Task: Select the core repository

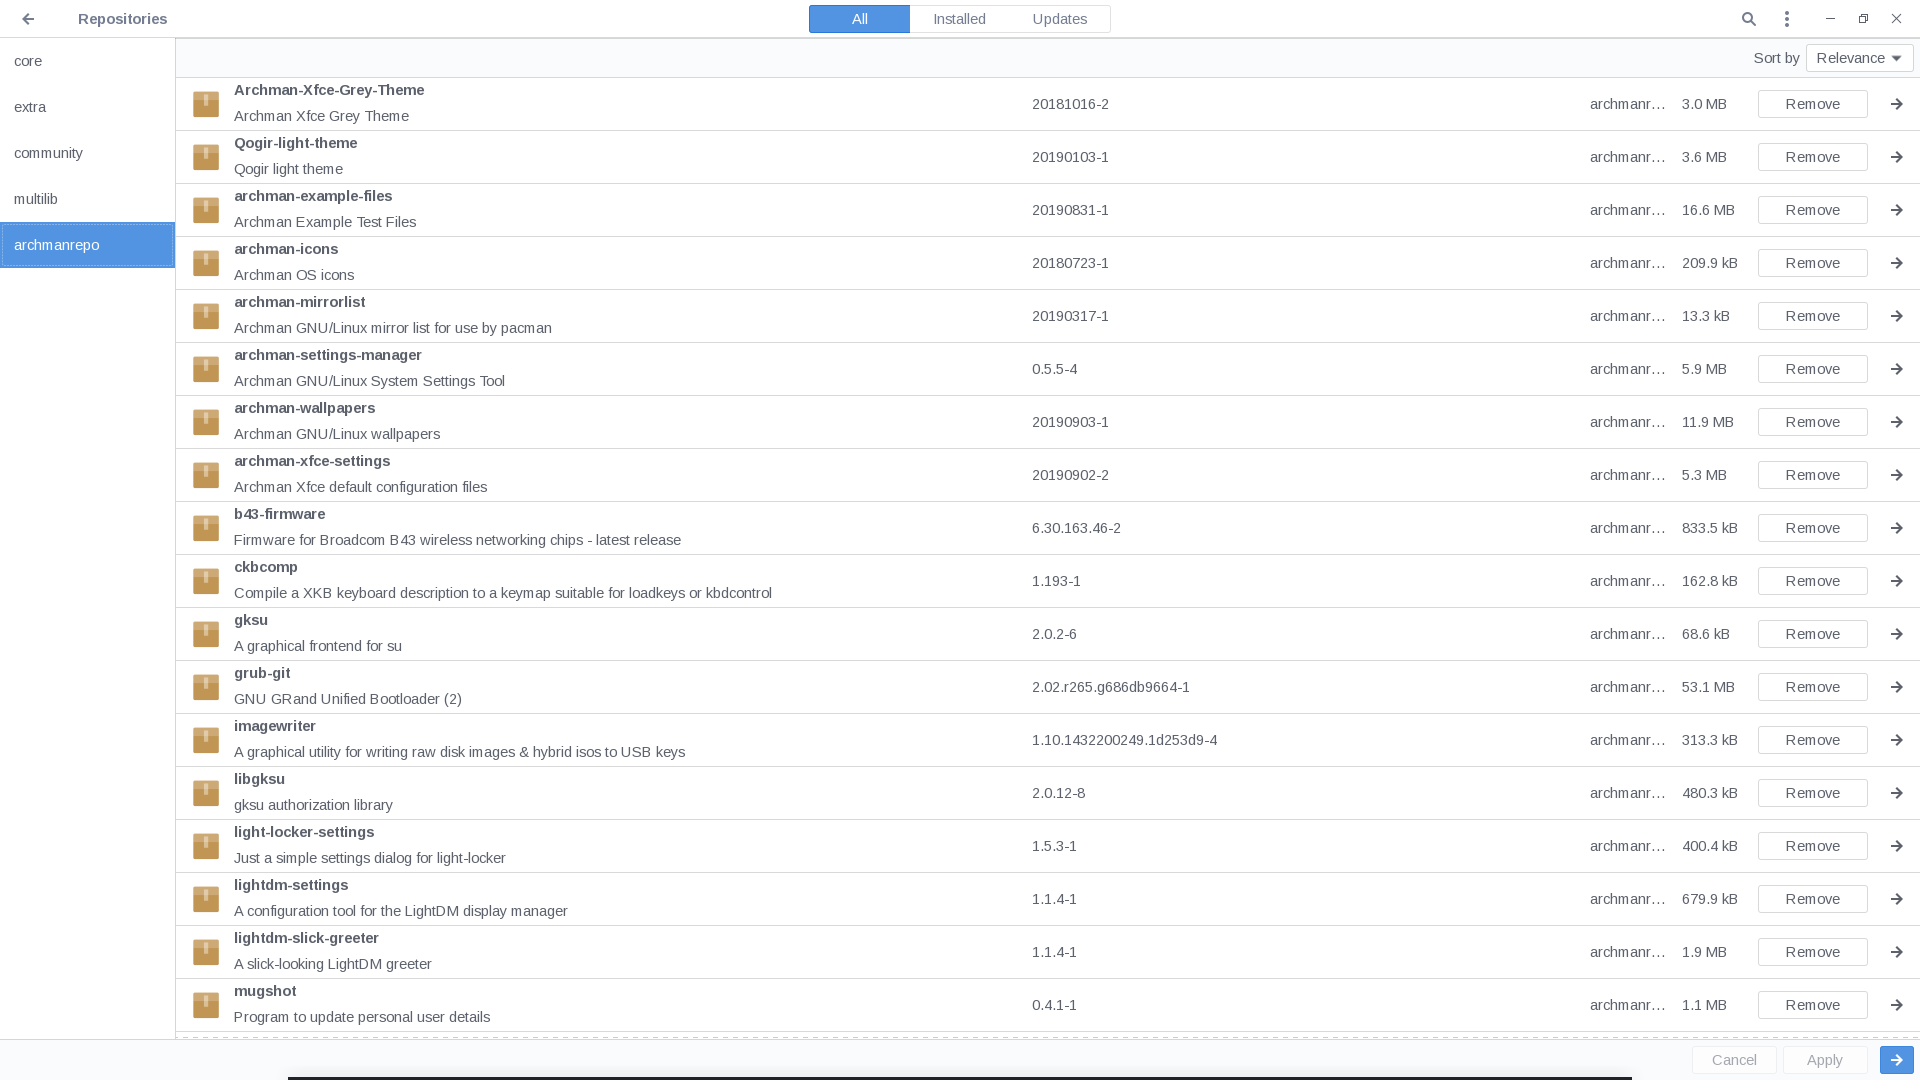Action: 87,61
